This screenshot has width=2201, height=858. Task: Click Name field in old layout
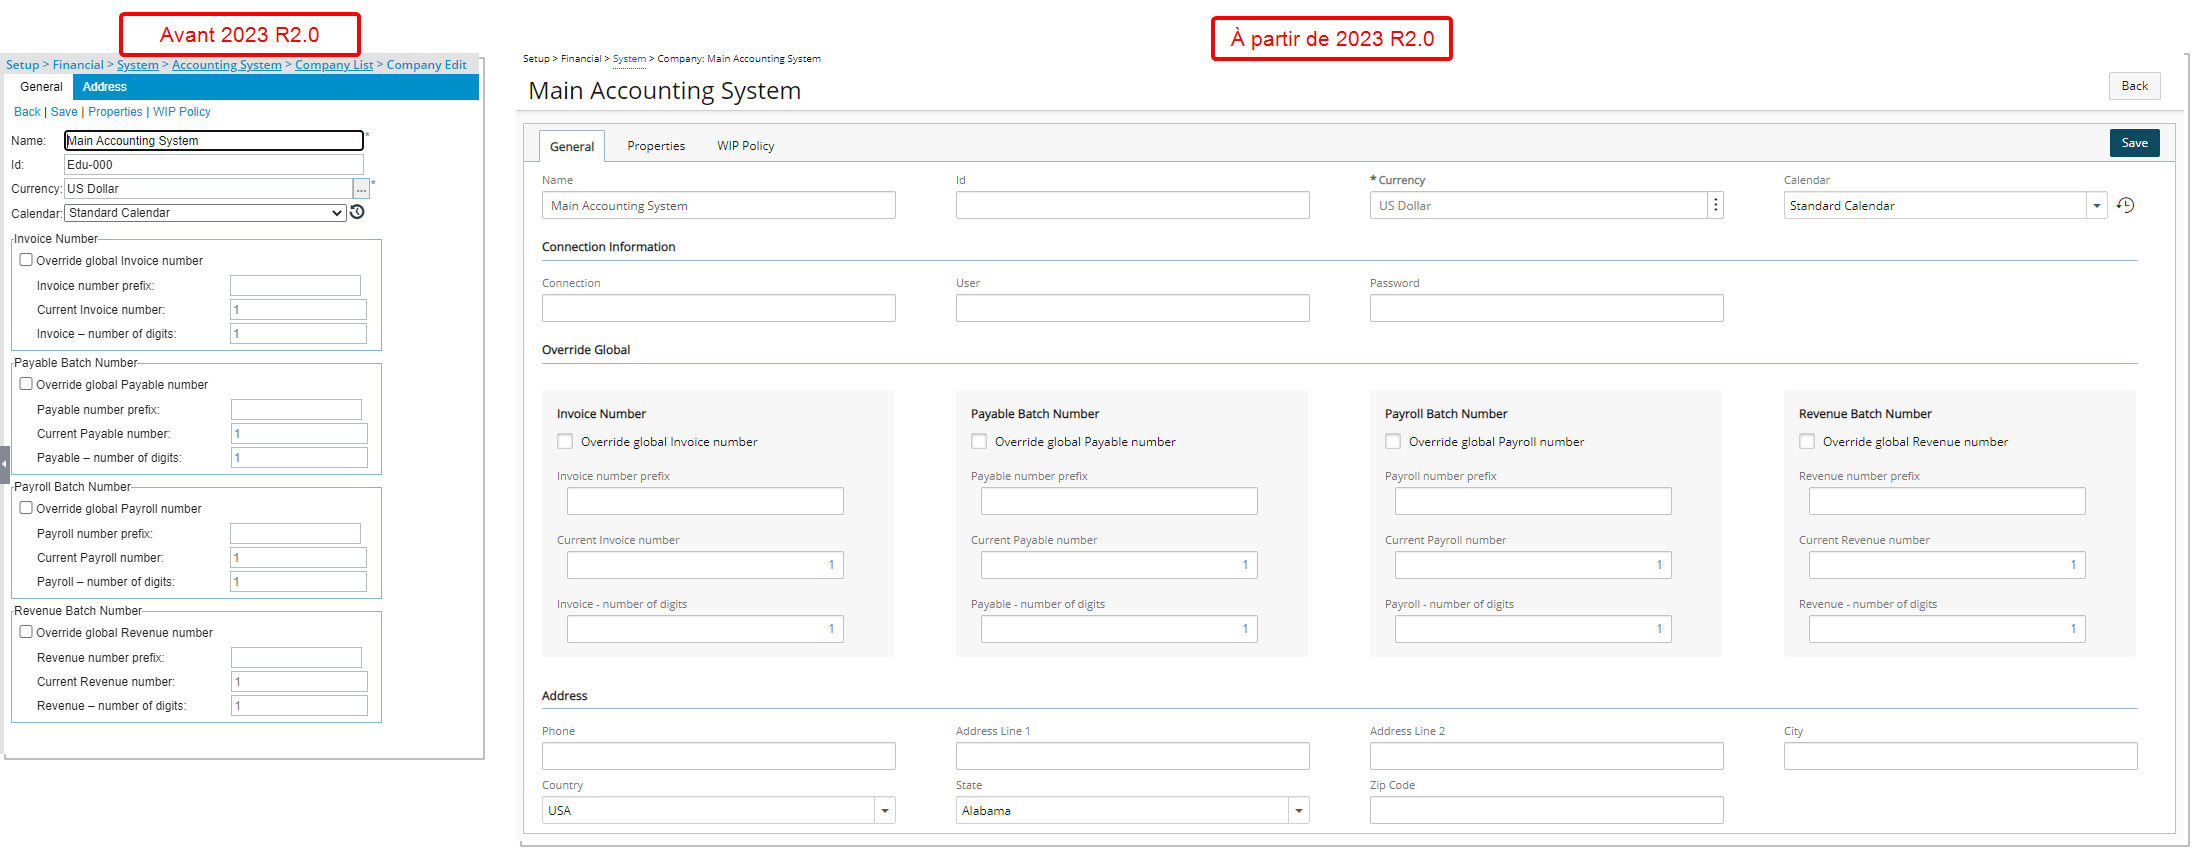214,141
